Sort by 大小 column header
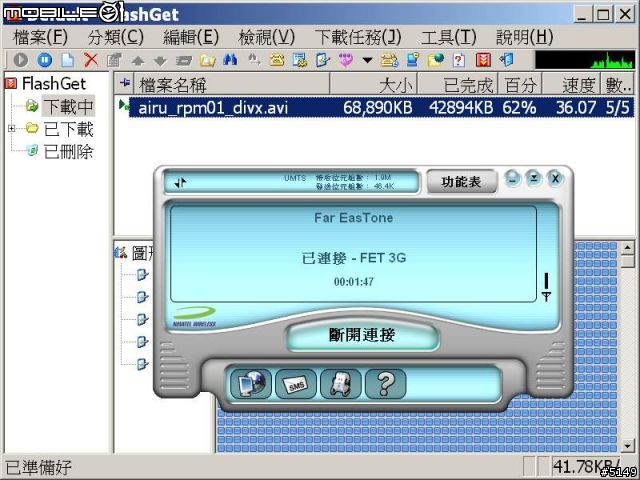Viewport: 640px width, 480px height. (373, 85)
